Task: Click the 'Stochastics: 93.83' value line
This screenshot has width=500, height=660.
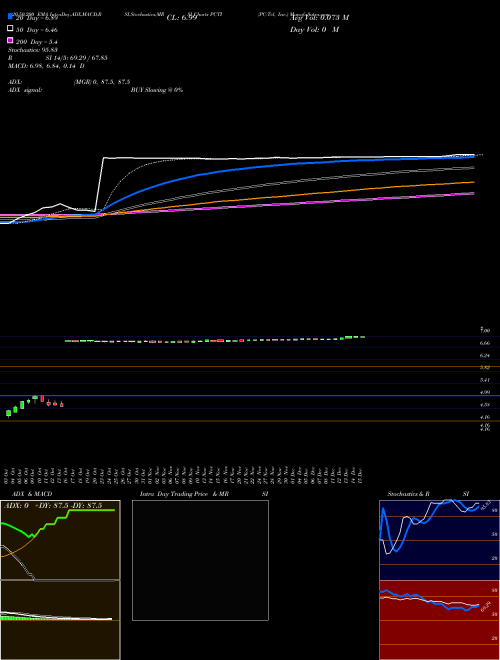Action: pyautogui.click(x=33, y=50)
